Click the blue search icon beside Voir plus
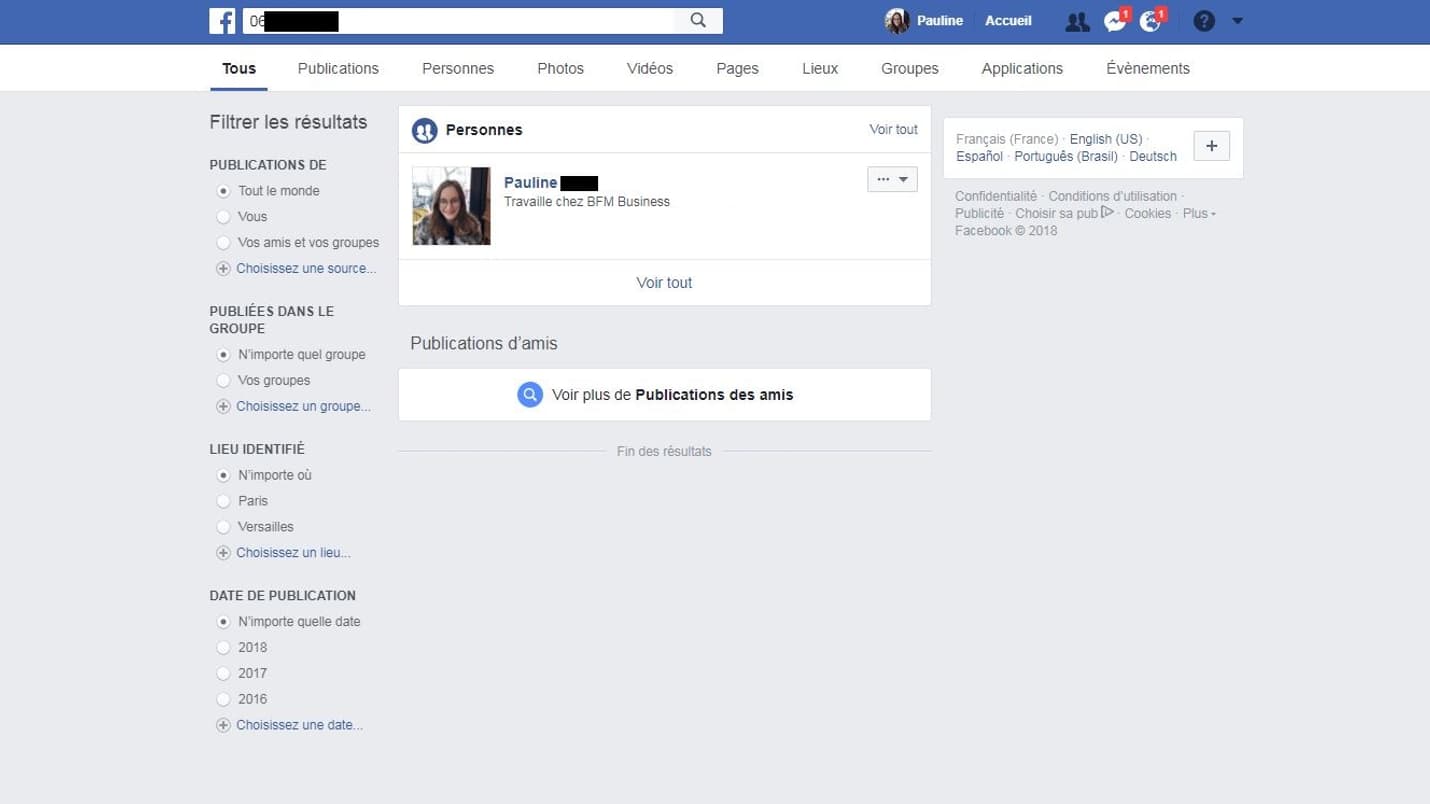Screen dimensions: 1430x804 click(530, 395)
